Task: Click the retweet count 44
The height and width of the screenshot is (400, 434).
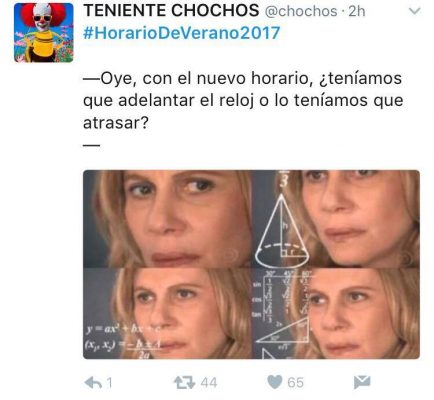Action: pyautogui.click(x=209, y=383)
